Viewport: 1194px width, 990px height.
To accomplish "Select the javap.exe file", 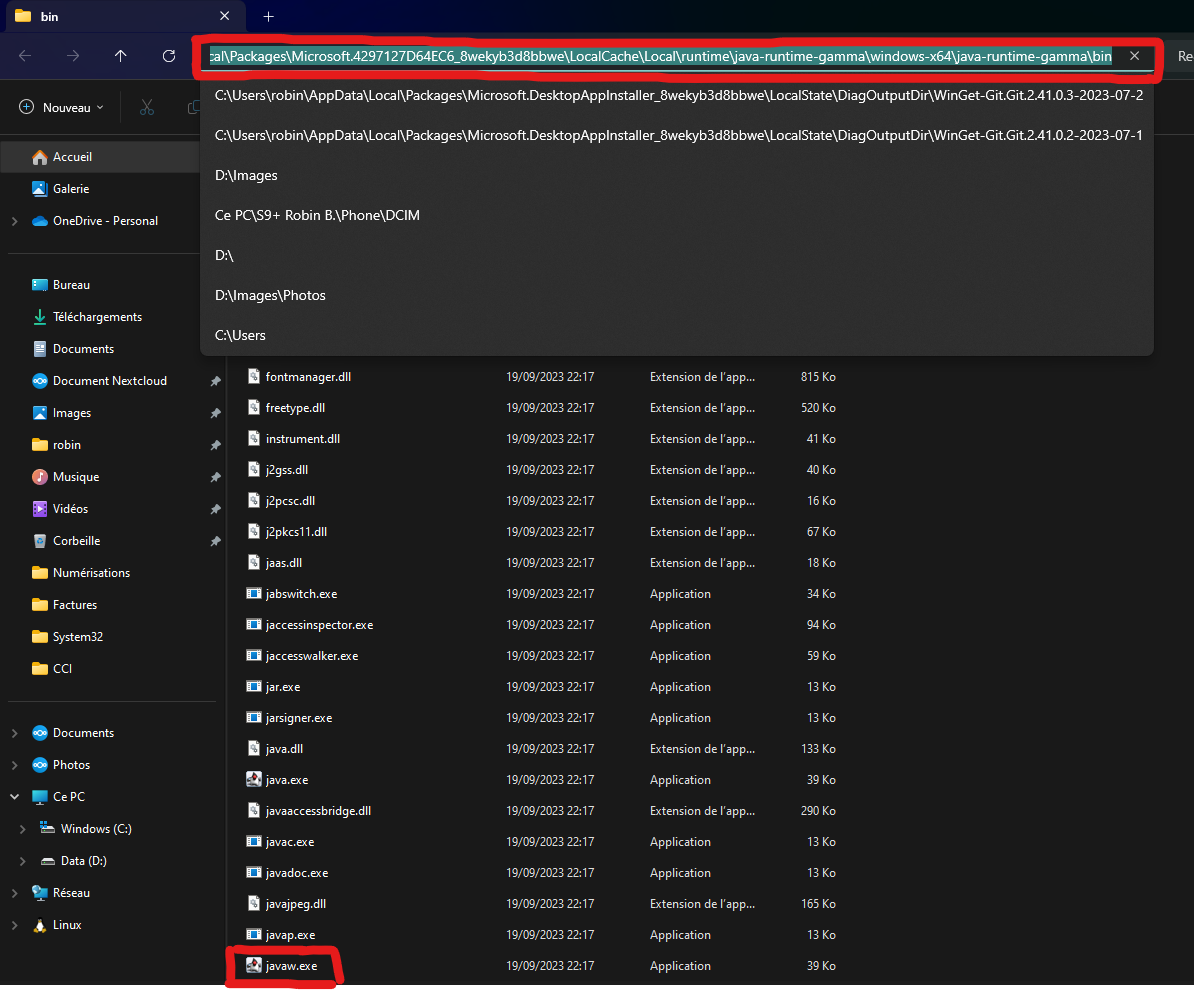I will point(290,935).
